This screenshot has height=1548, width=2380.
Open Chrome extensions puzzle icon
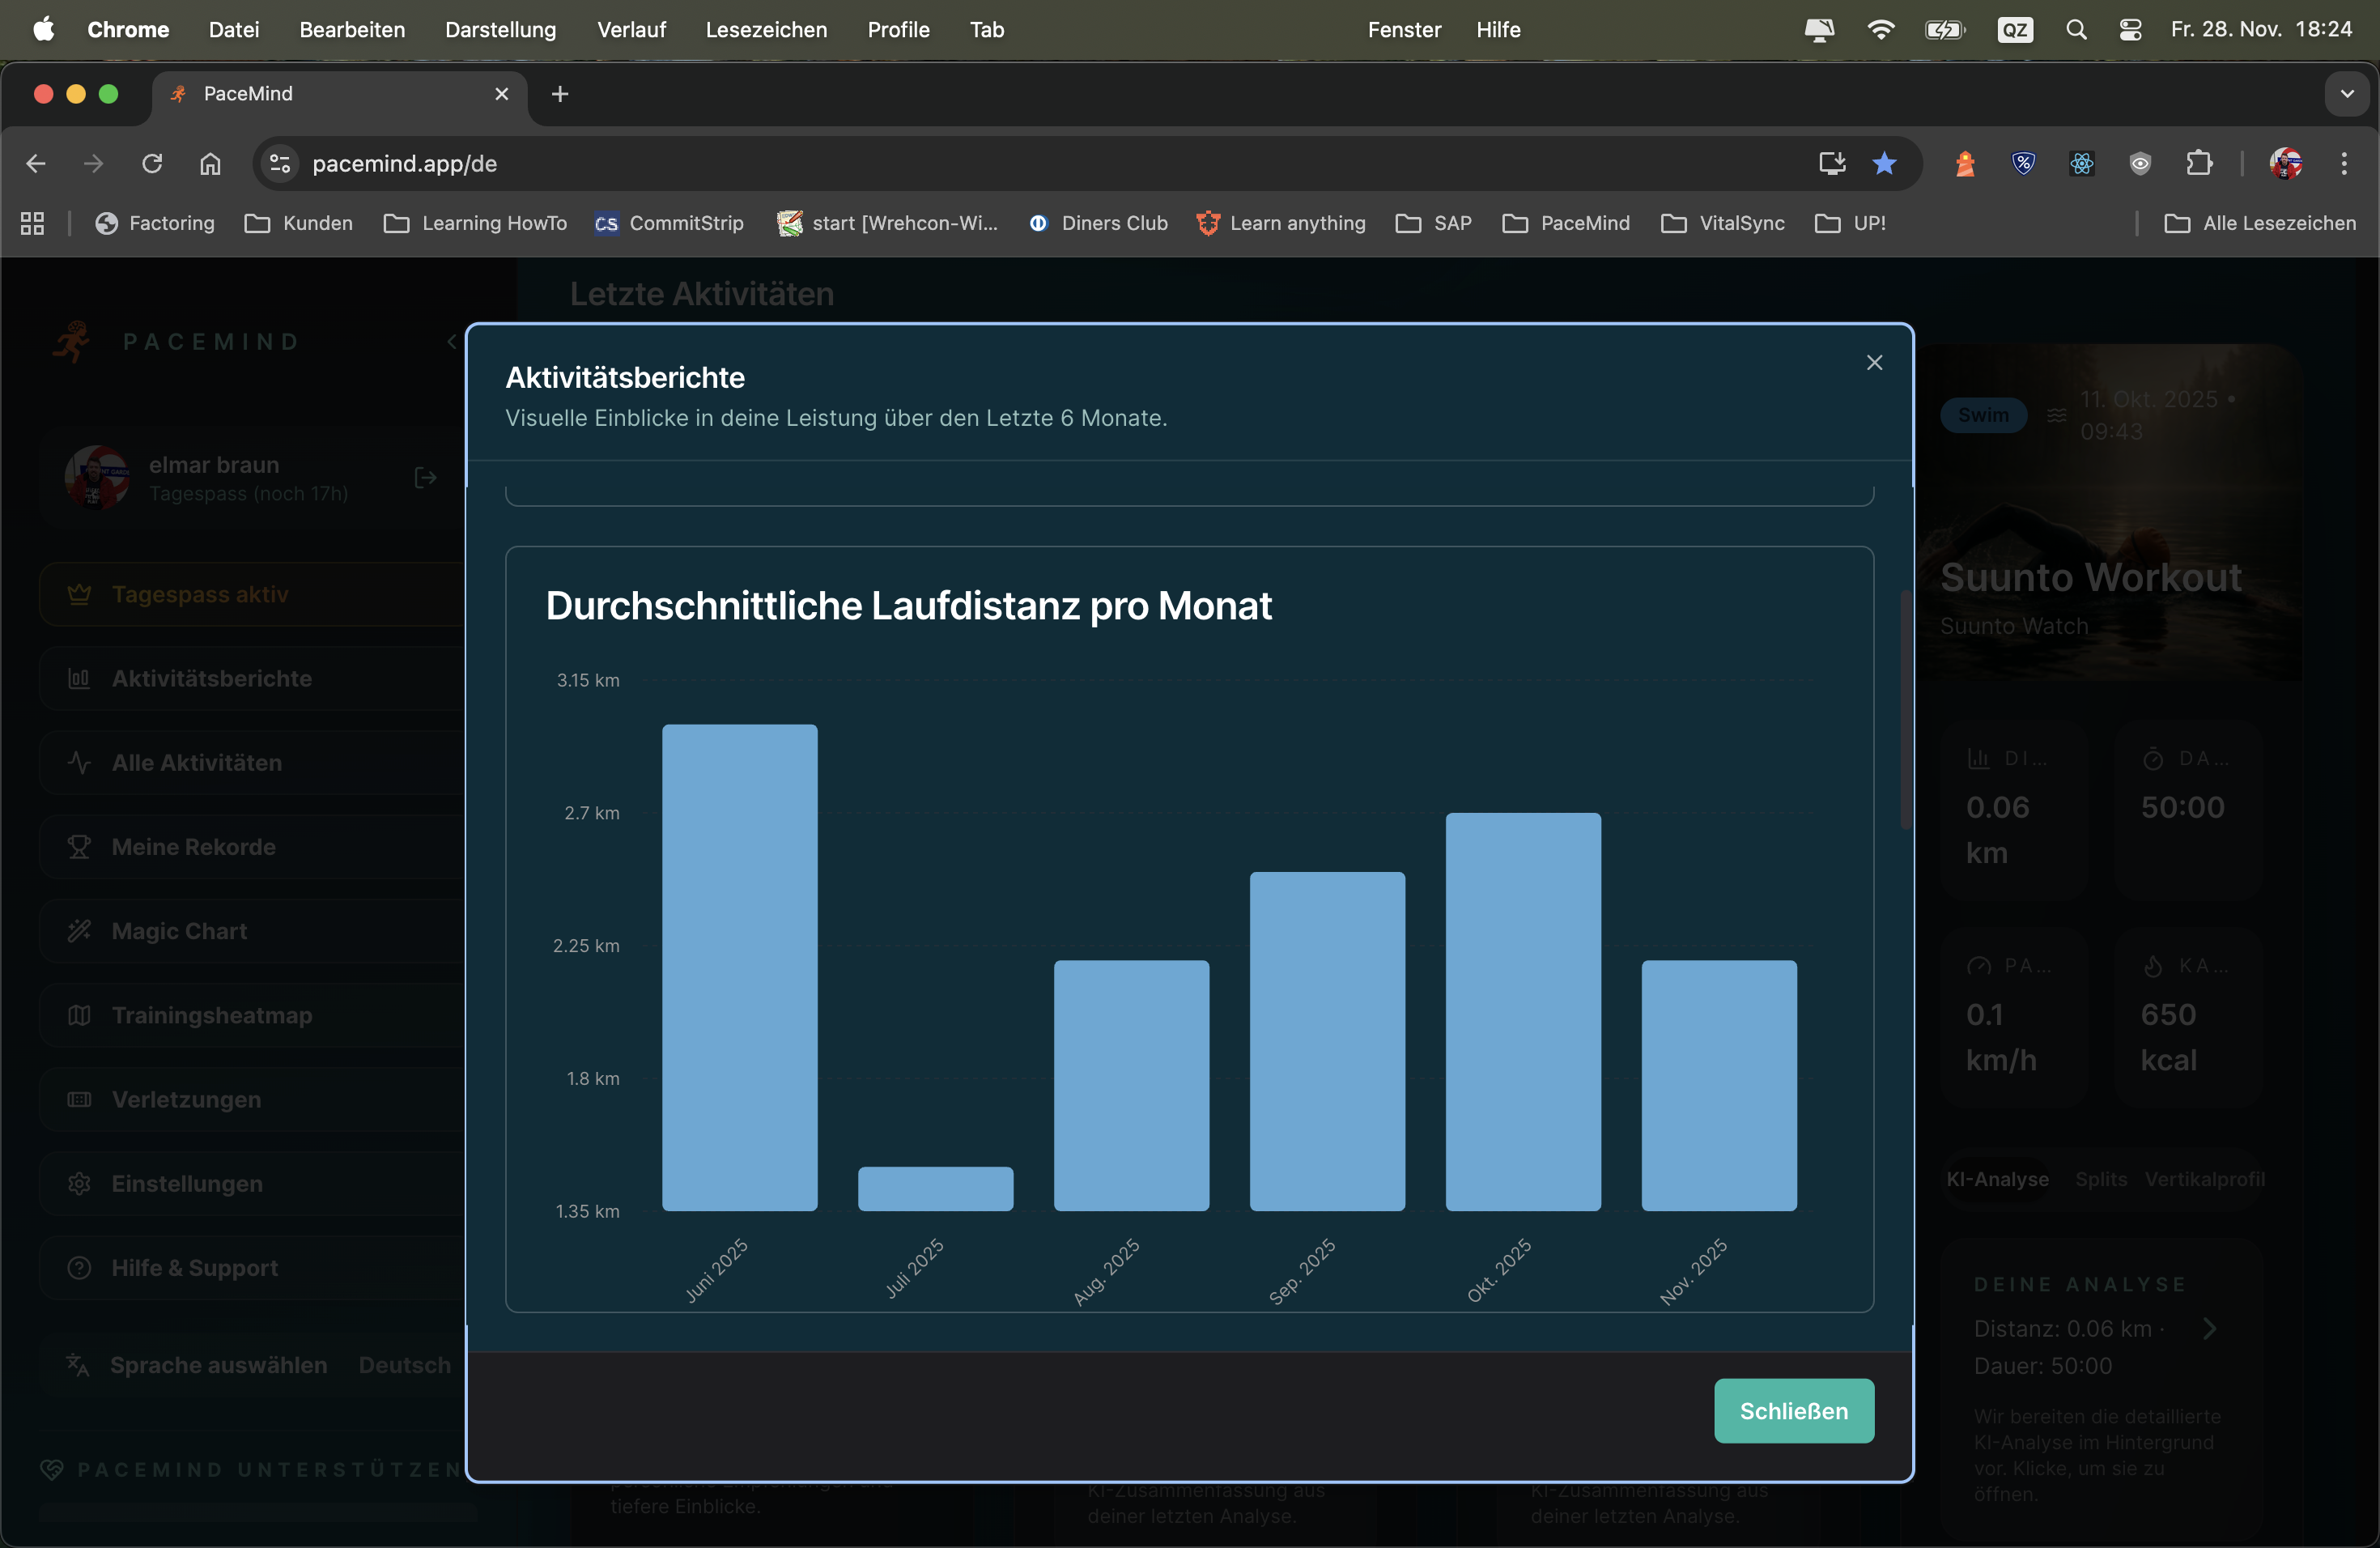[x=2199, y=163]
